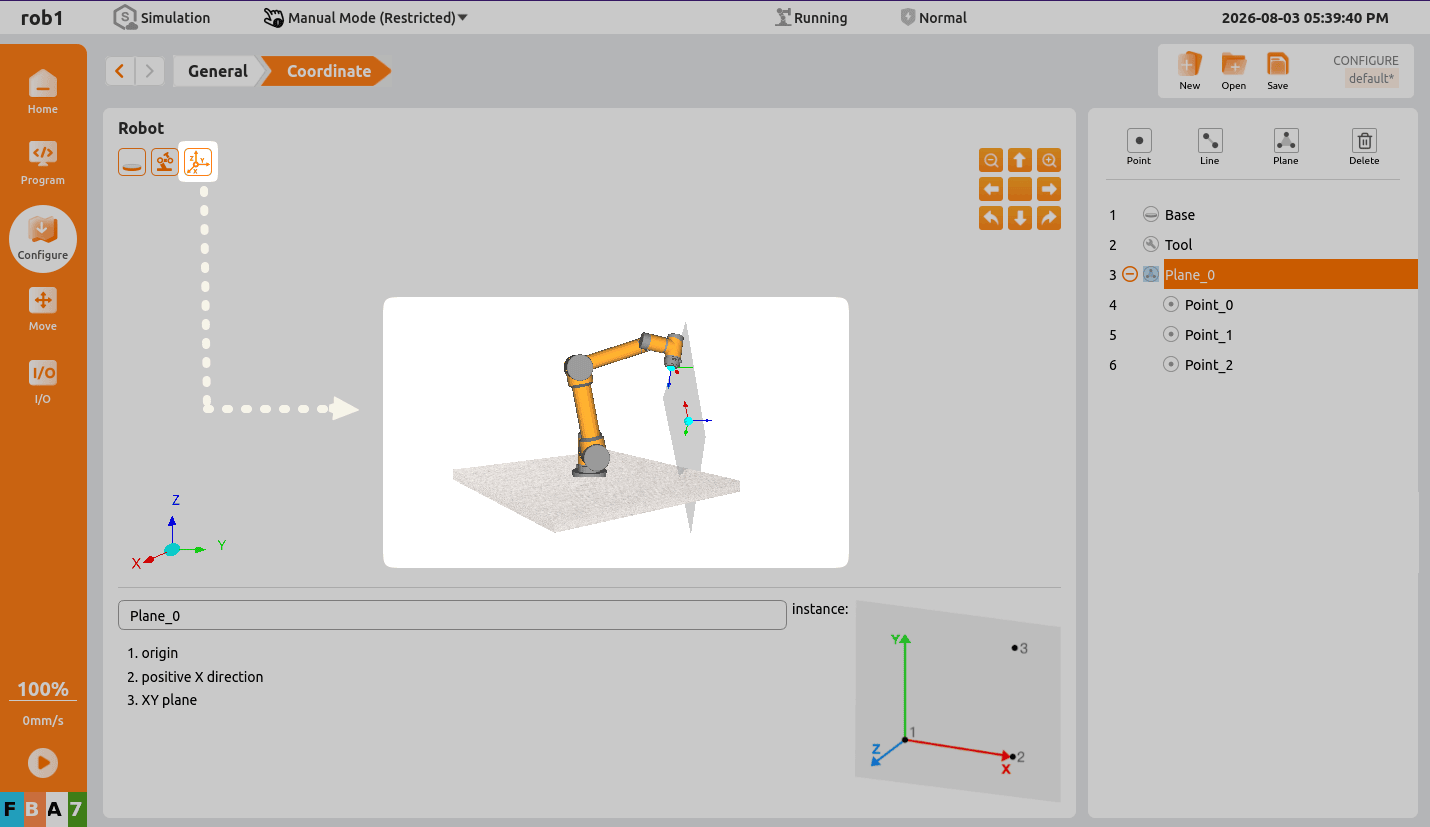This screenshot has width=1430, height=827.
Task: Open the Manual Mode dropdown
Action: pyautogui.click(x=366, y=17)
